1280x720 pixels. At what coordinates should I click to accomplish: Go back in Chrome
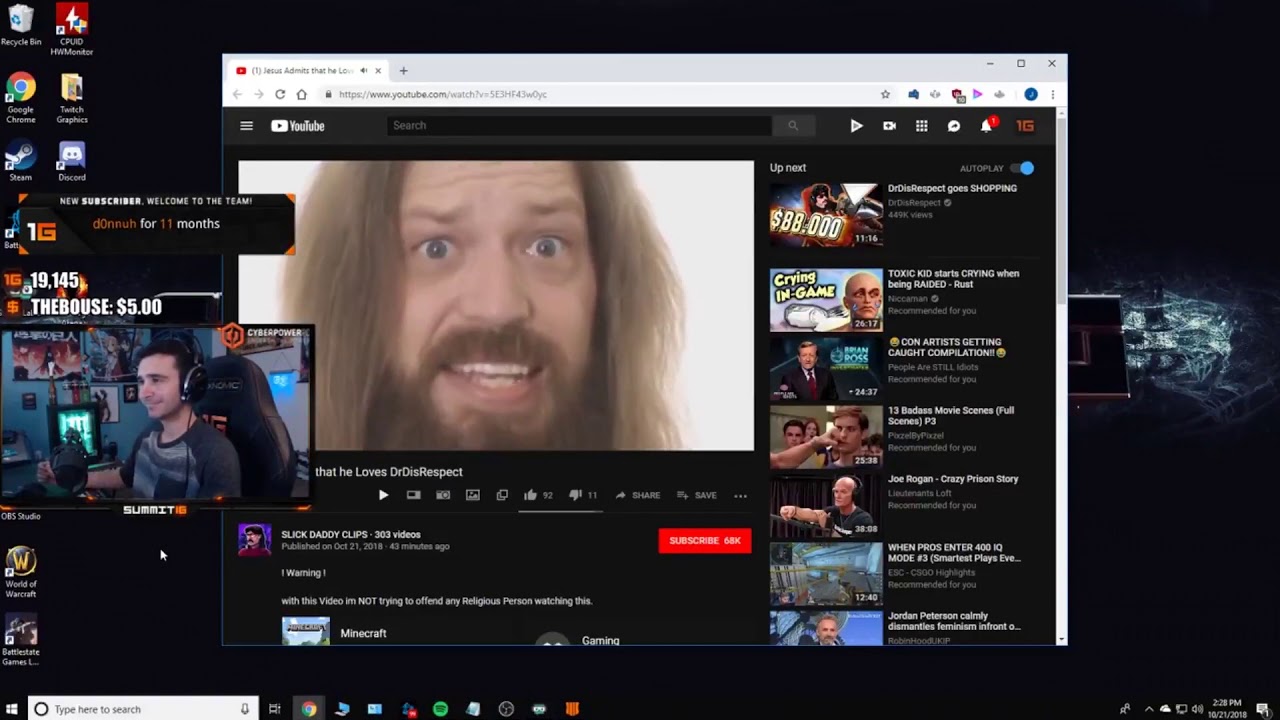[237, 94]
